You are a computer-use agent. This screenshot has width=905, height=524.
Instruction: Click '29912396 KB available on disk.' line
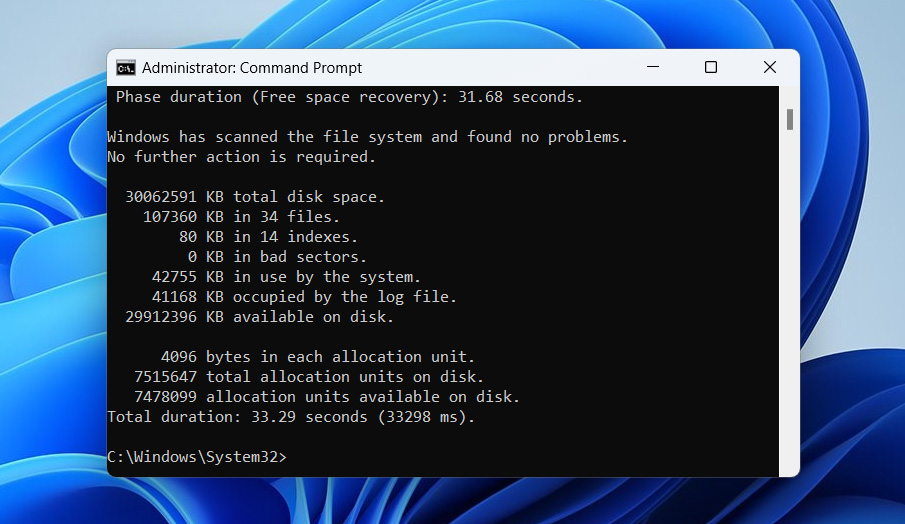click(x=260, y=317)
